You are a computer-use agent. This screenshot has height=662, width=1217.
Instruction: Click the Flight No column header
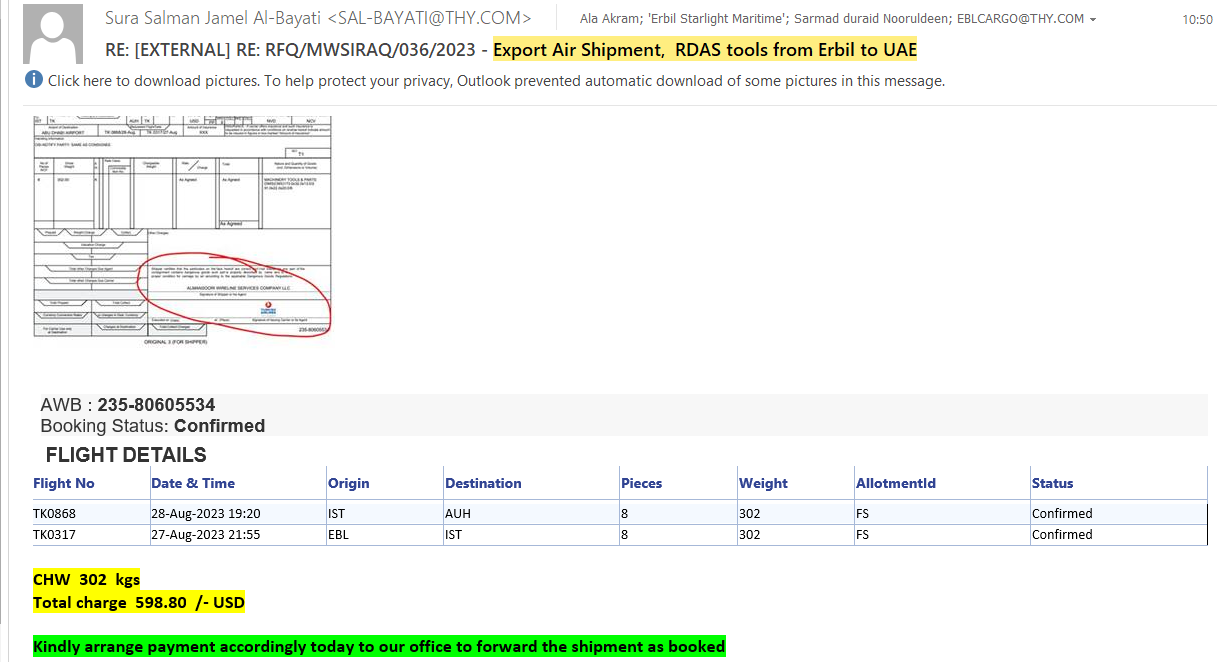(x=64, y=483)
